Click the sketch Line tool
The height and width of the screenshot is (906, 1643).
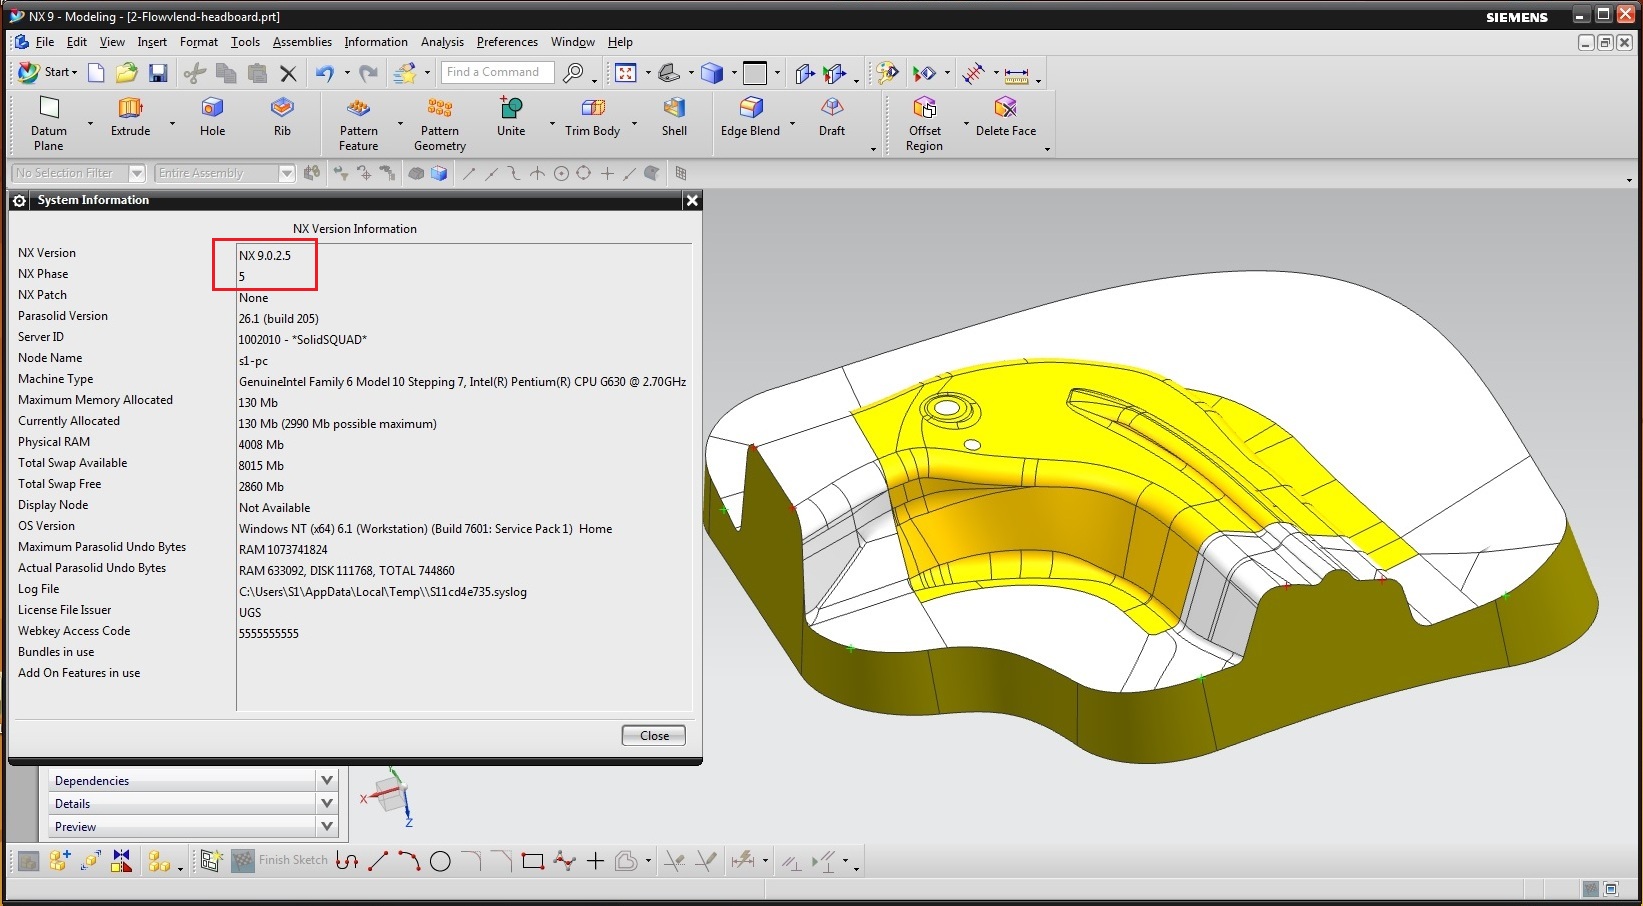378,861
